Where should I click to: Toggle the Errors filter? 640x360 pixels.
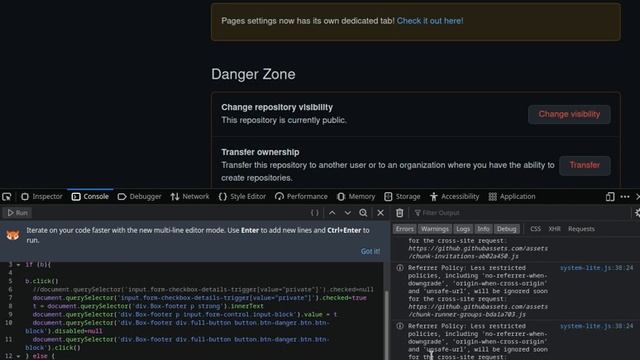pos(404,229)
